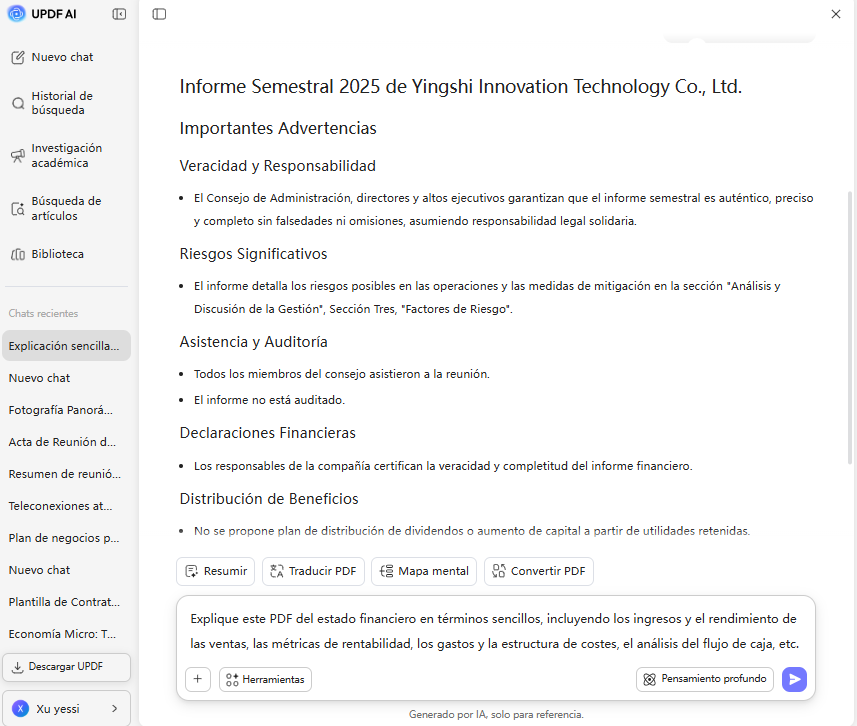
Task: Click the Biblioteca books icon
Action: (18, 255)
